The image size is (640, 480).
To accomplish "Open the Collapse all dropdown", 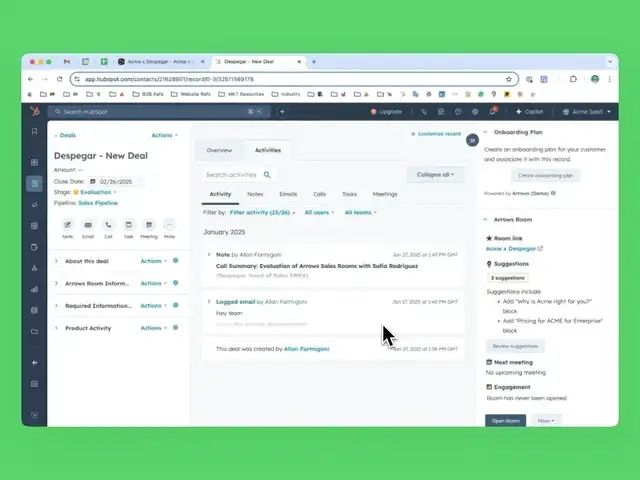I will point(436,175).
